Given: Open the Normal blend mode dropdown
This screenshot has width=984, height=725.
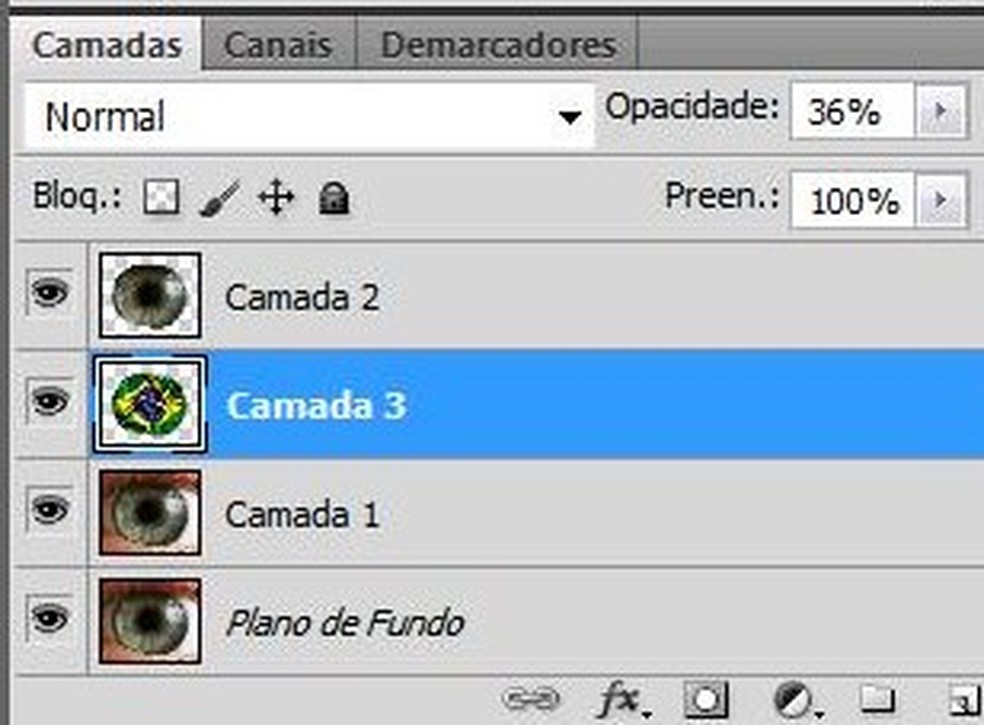Looking at the screenshot, I should [309, 116].
